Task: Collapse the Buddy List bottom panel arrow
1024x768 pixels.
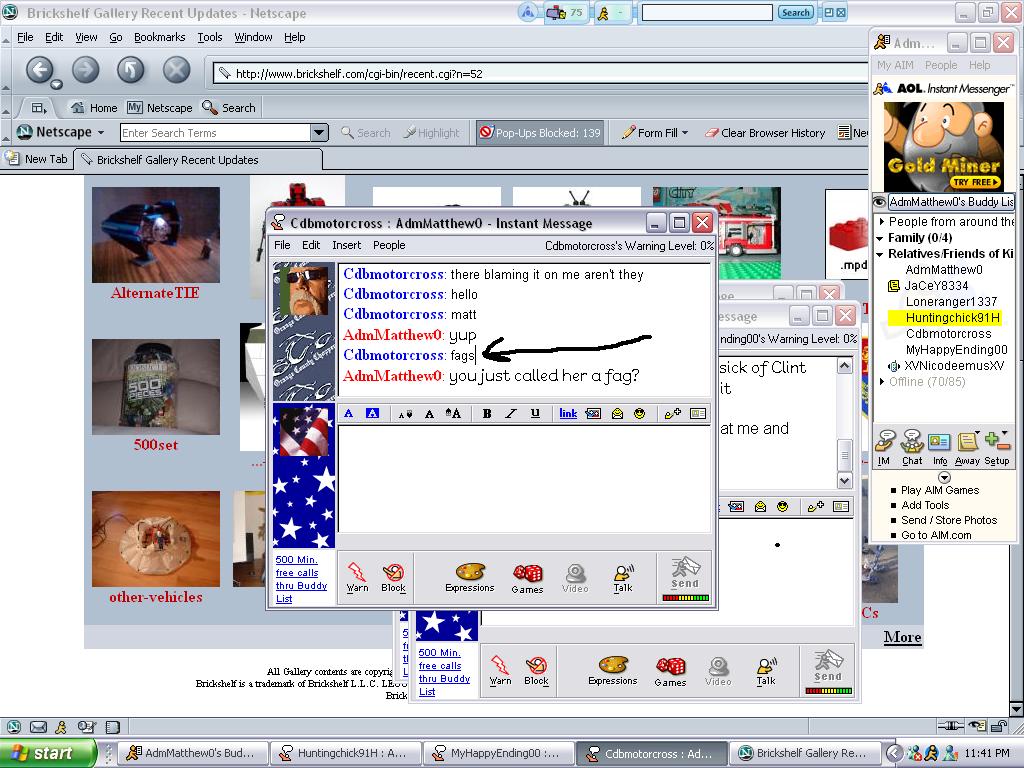Action: click(x=944, y=477)
